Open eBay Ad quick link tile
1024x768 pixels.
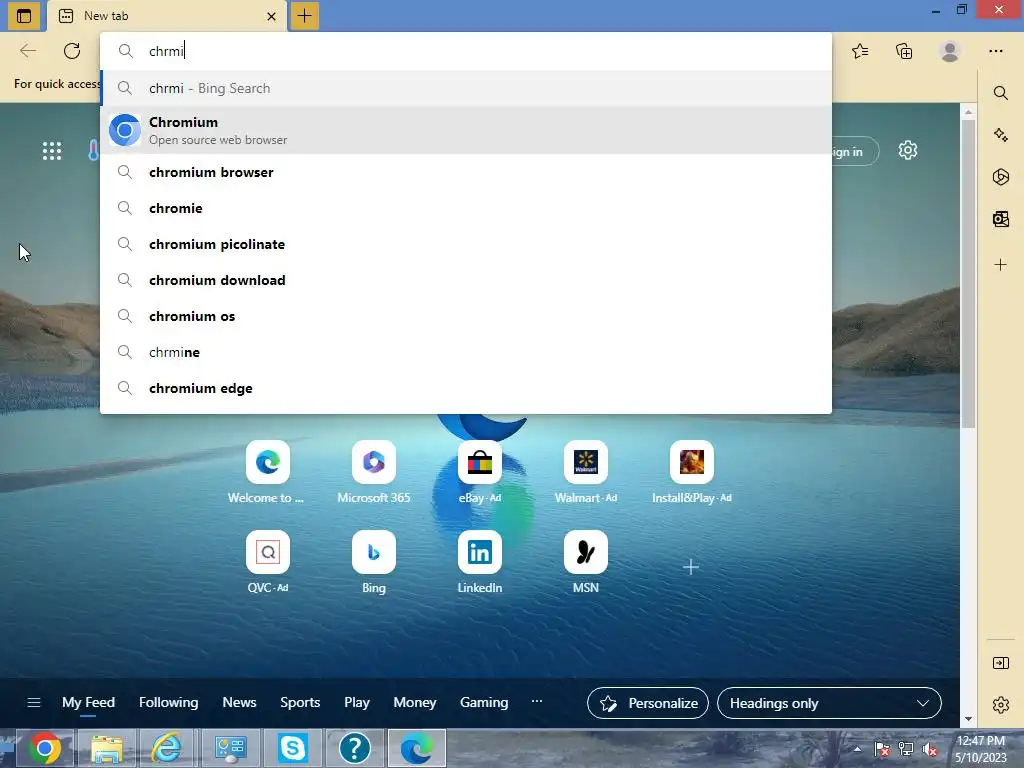[479, 473]
